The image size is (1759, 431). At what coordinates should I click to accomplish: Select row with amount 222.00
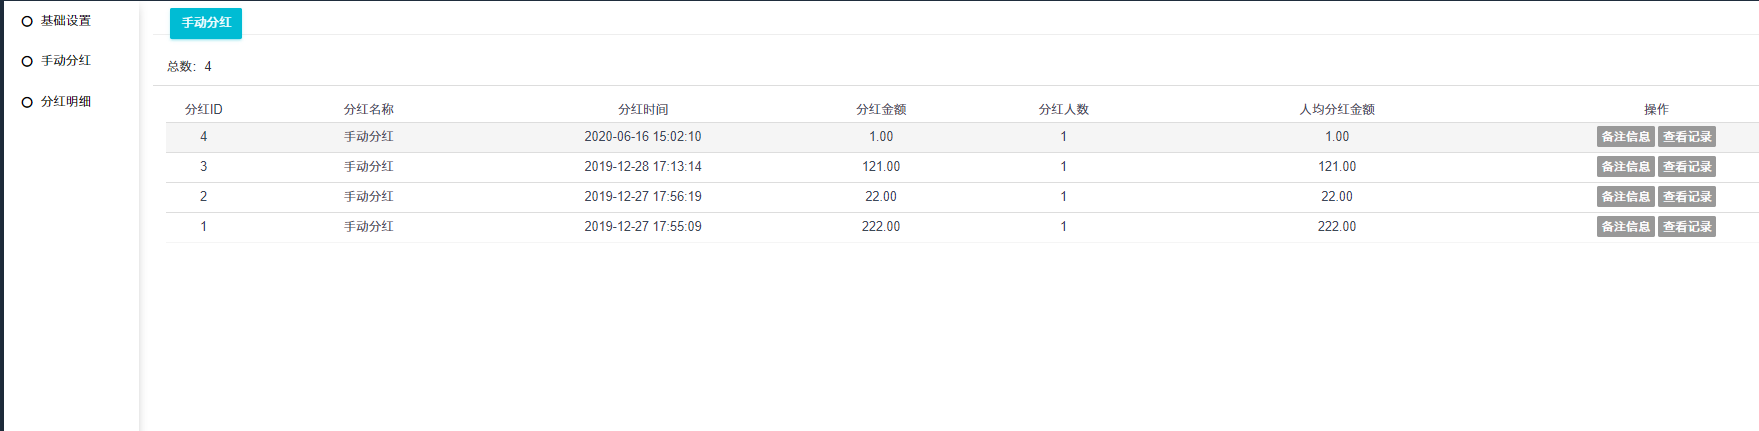(x=881, y=227)
